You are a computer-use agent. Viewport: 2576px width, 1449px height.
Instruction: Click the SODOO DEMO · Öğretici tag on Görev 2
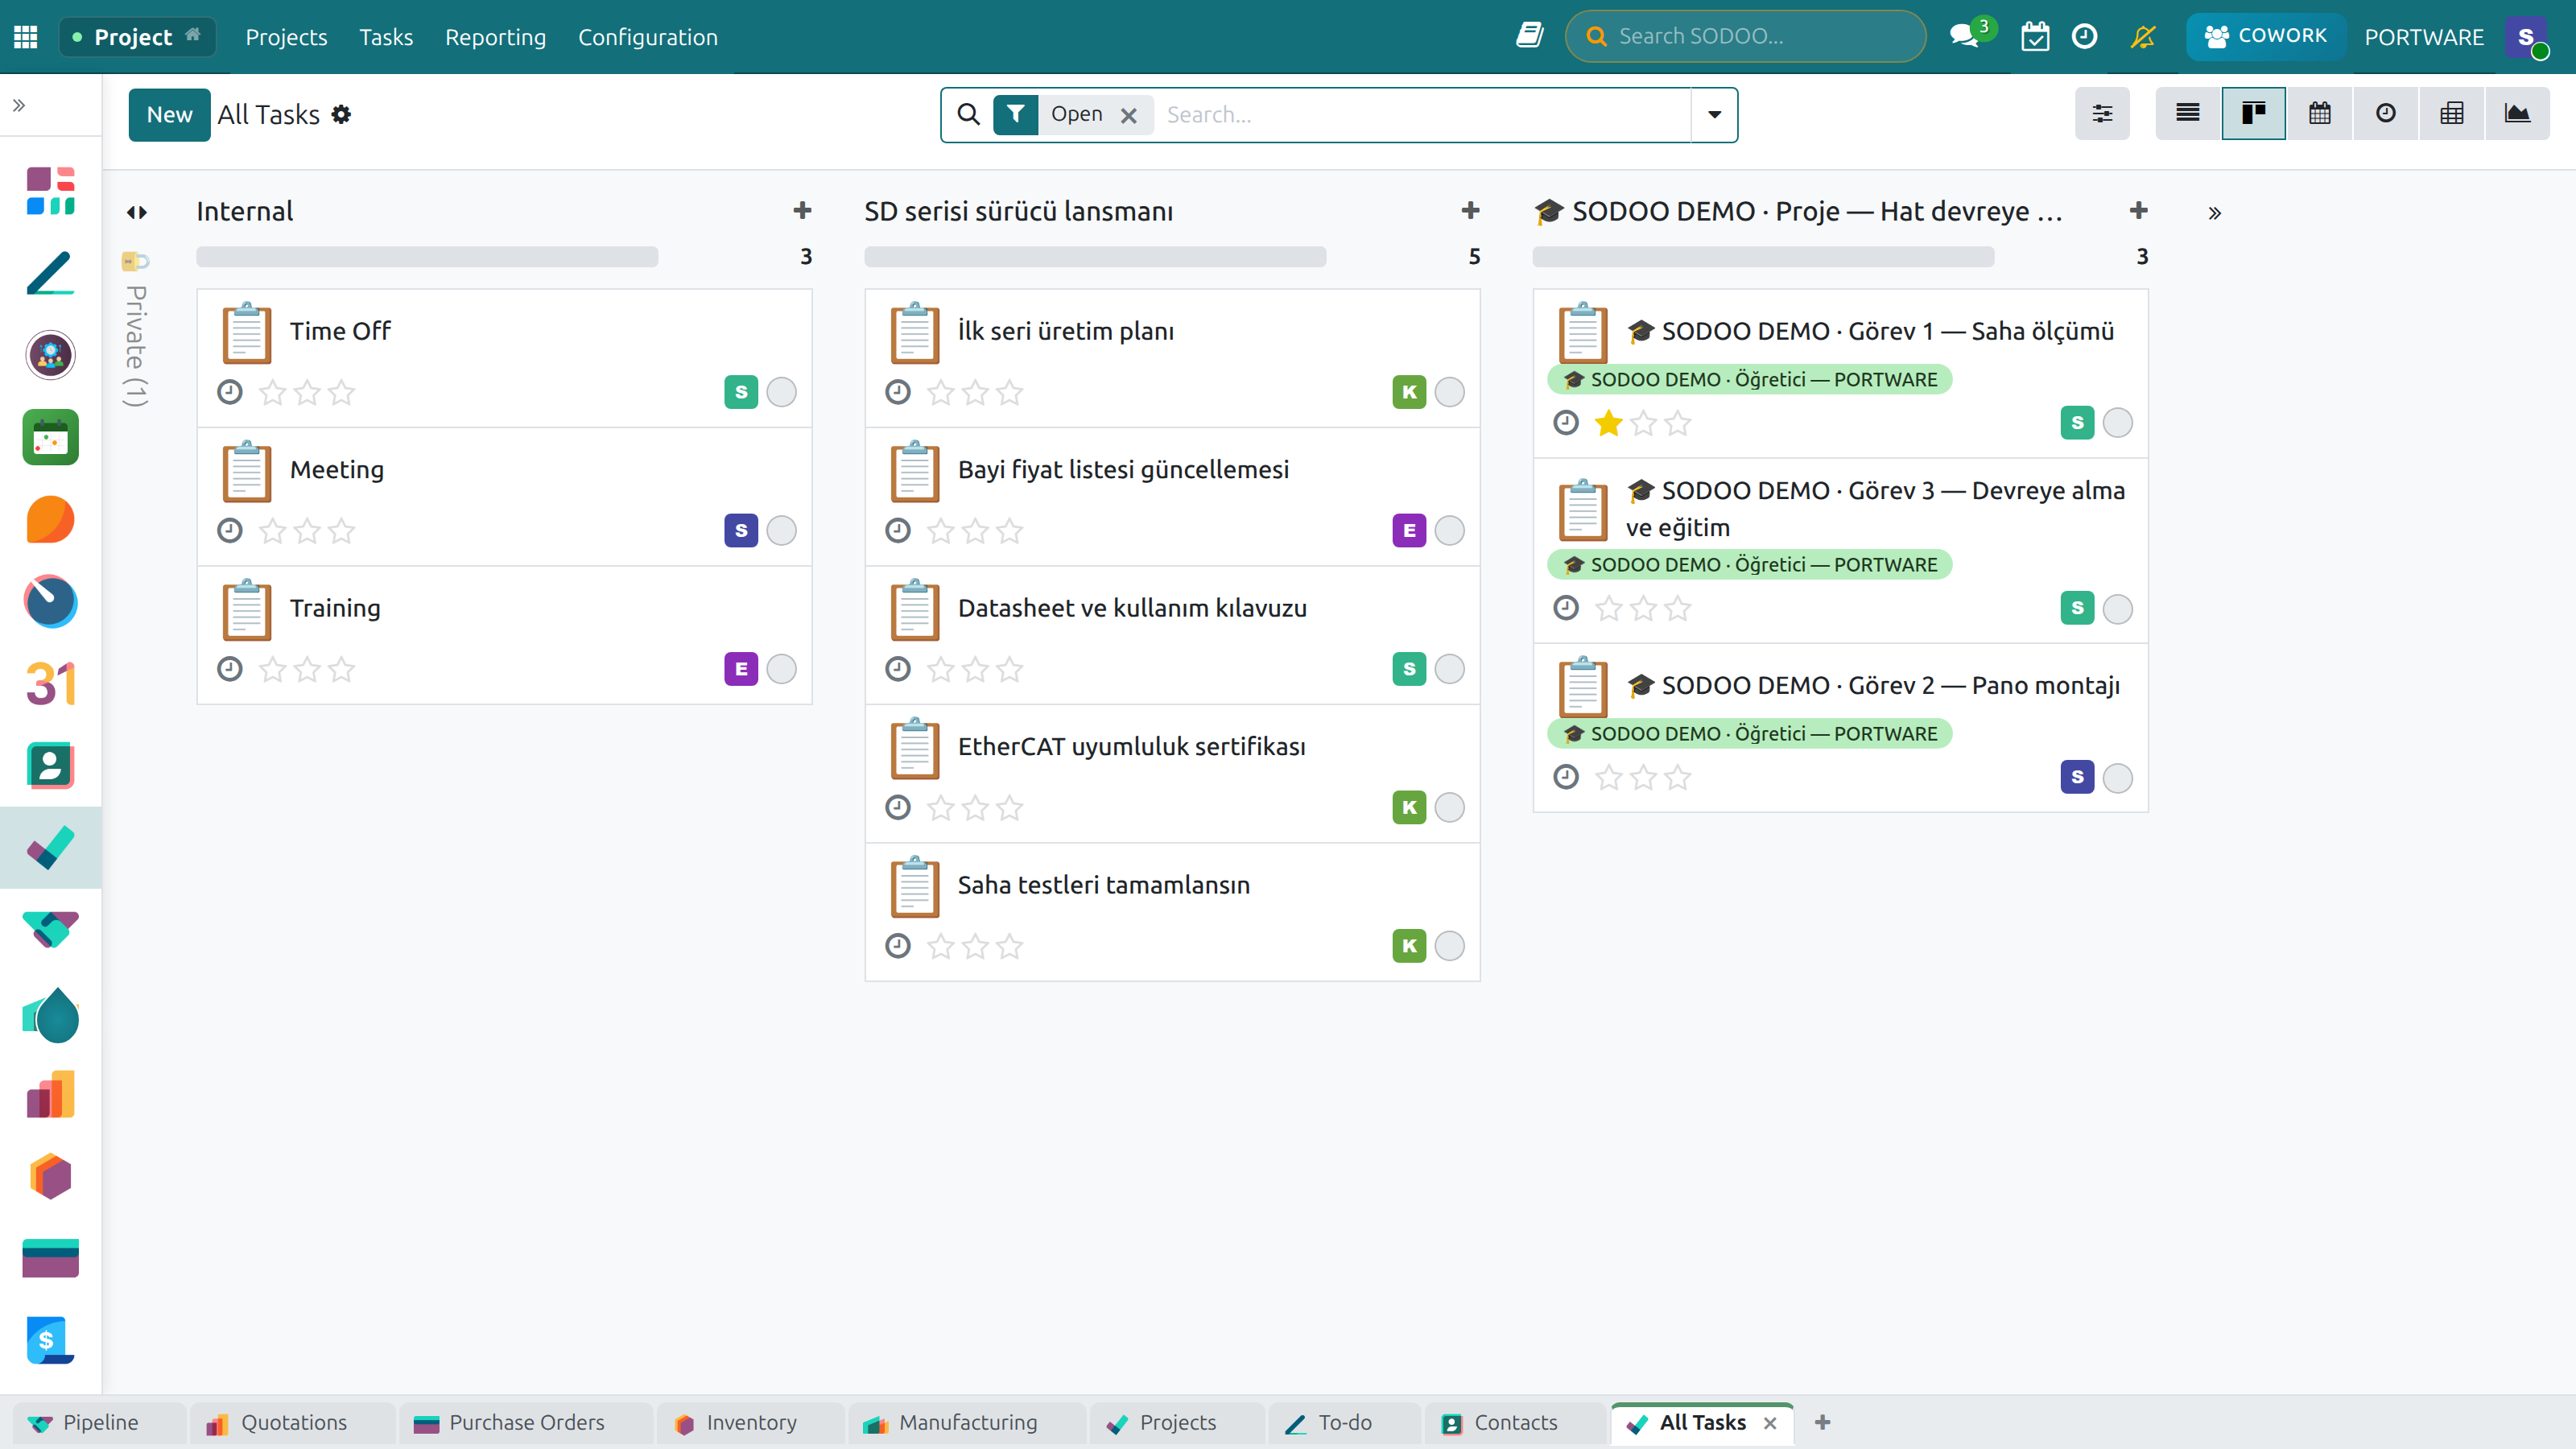tap(1750, 734)
